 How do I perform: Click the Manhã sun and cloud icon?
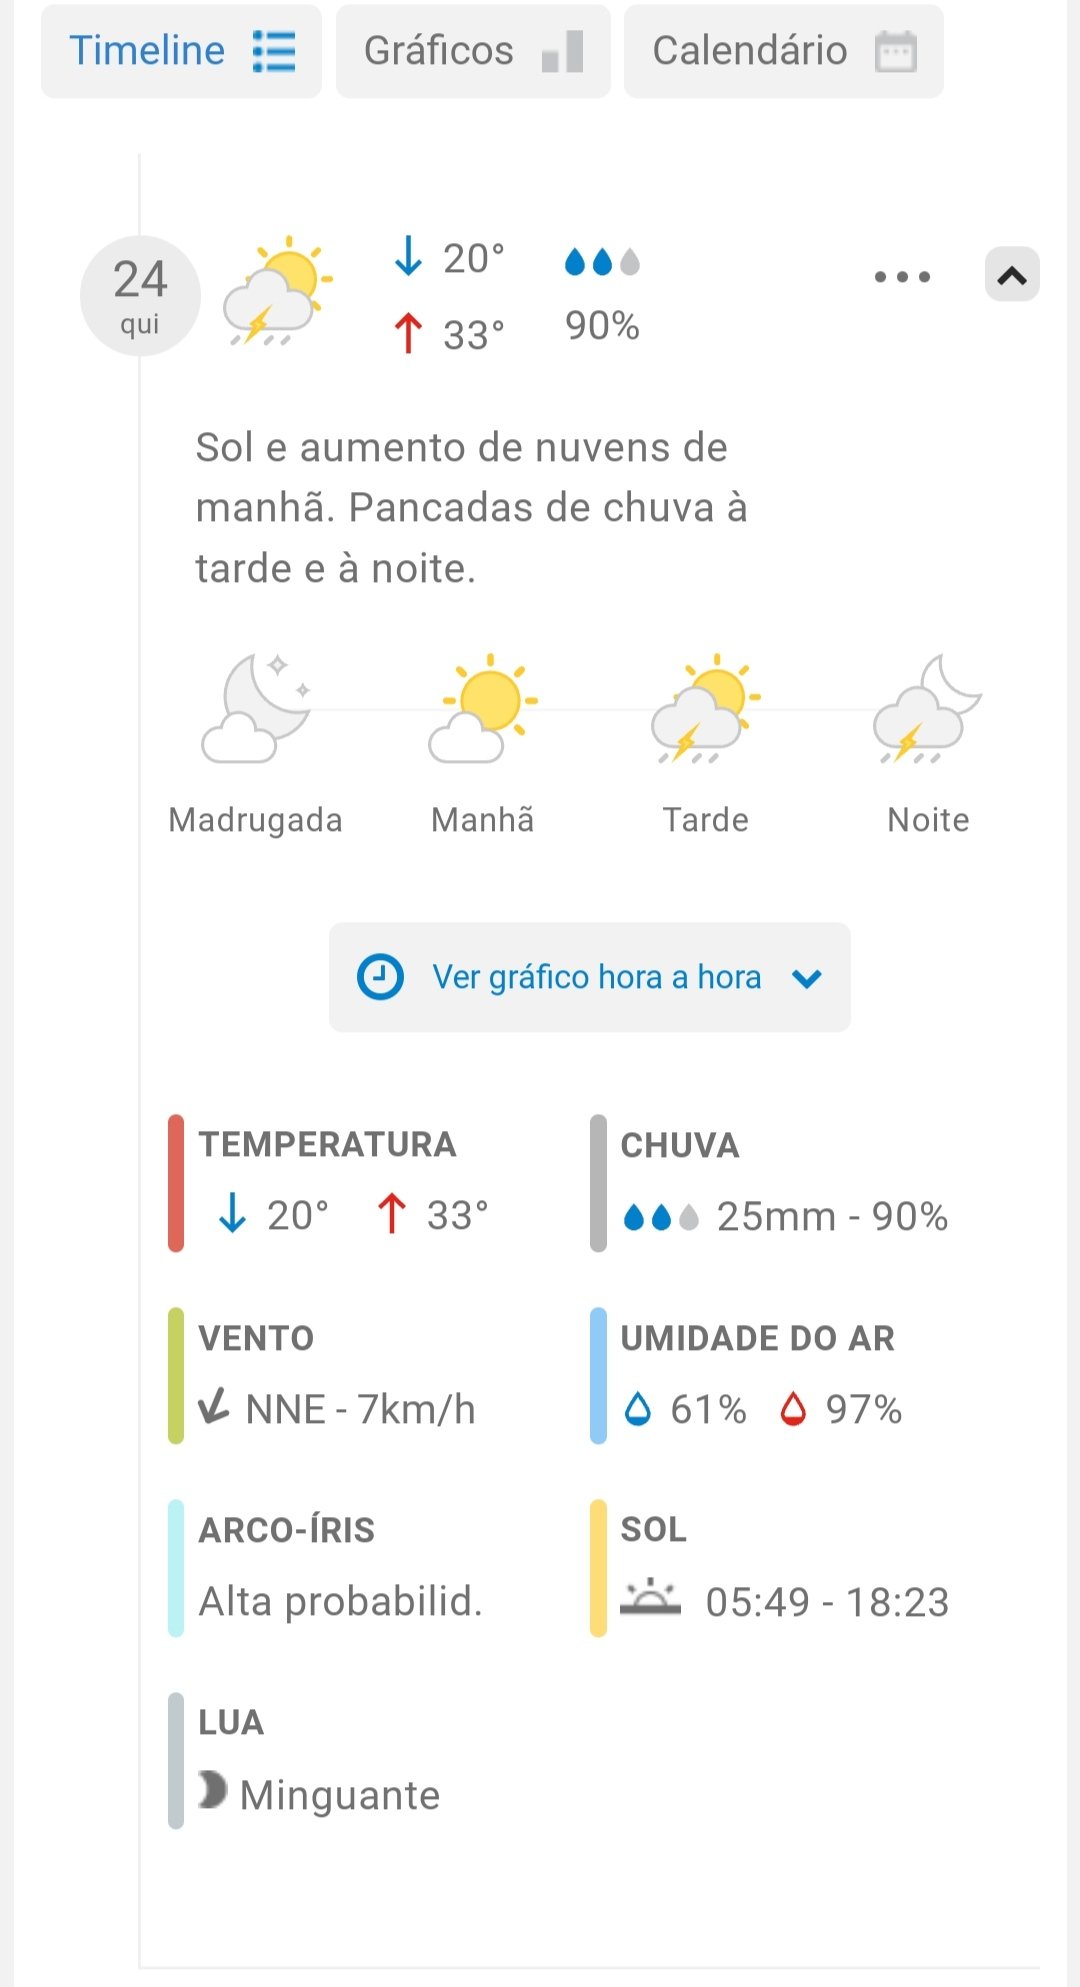coord(483,709)
